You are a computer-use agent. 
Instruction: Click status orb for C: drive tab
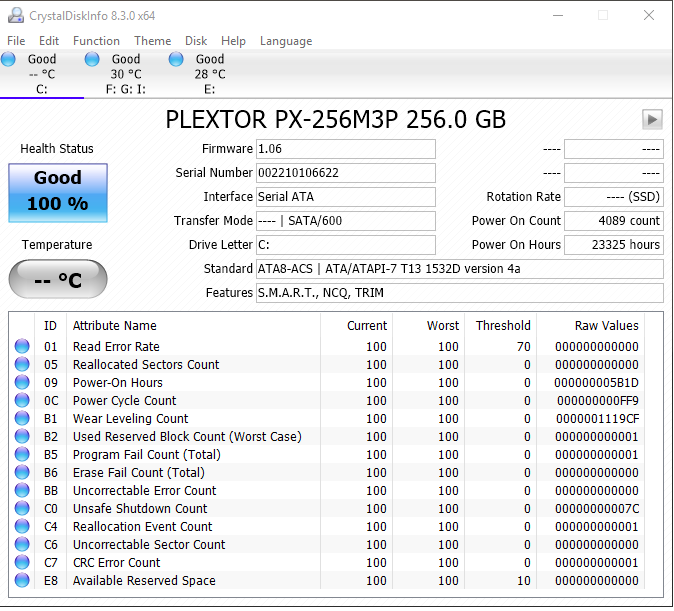click(x=8, y=59)
